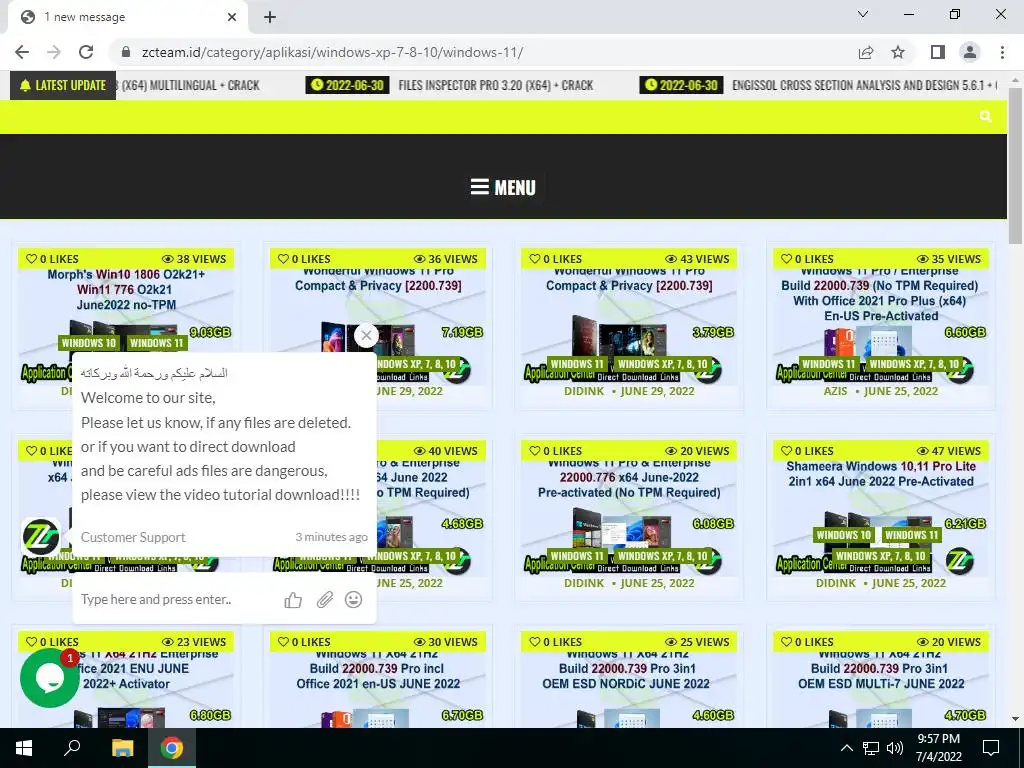The image size is (1024, 768).
Task: Open emoji picker in chat
Action: 353,600
